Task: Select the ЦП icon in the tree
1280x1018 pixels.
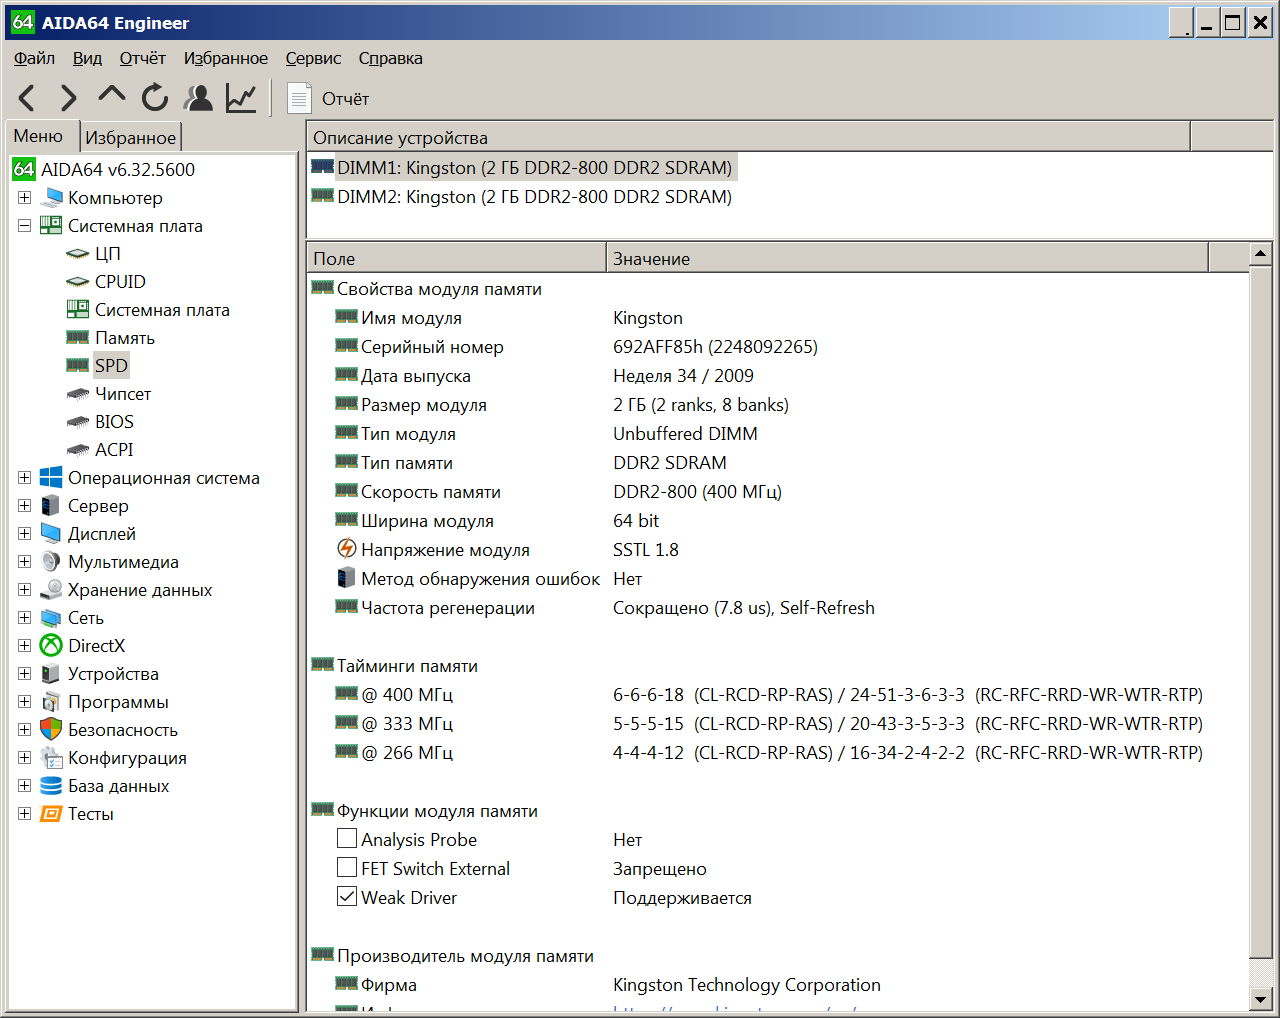Action: 77,254
